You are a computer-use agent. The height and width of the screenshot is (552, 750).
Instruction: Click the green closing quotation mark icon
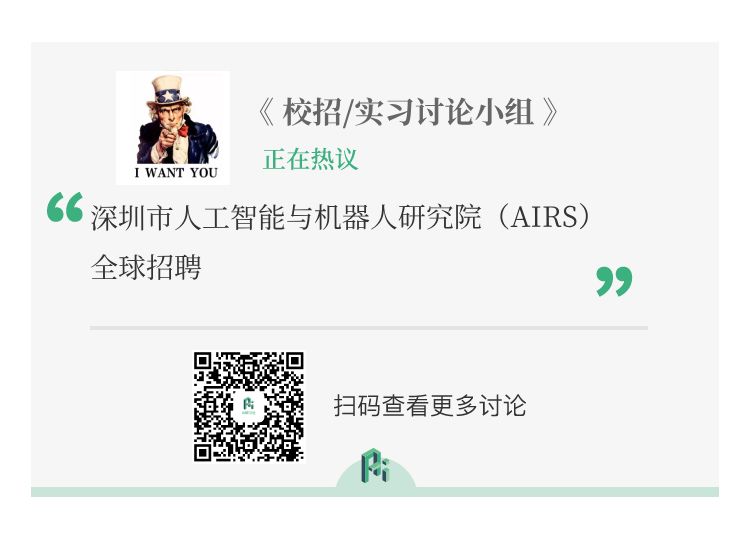pyautogui.click(x=614, y=282)
